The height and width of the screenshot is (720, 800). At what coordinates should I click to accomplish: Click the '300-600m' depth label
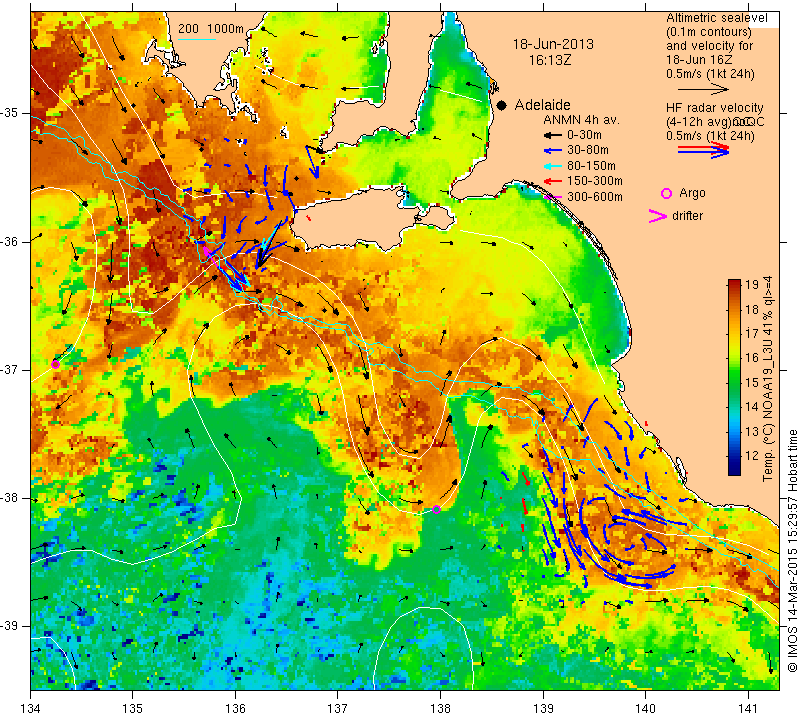(594, 196)
